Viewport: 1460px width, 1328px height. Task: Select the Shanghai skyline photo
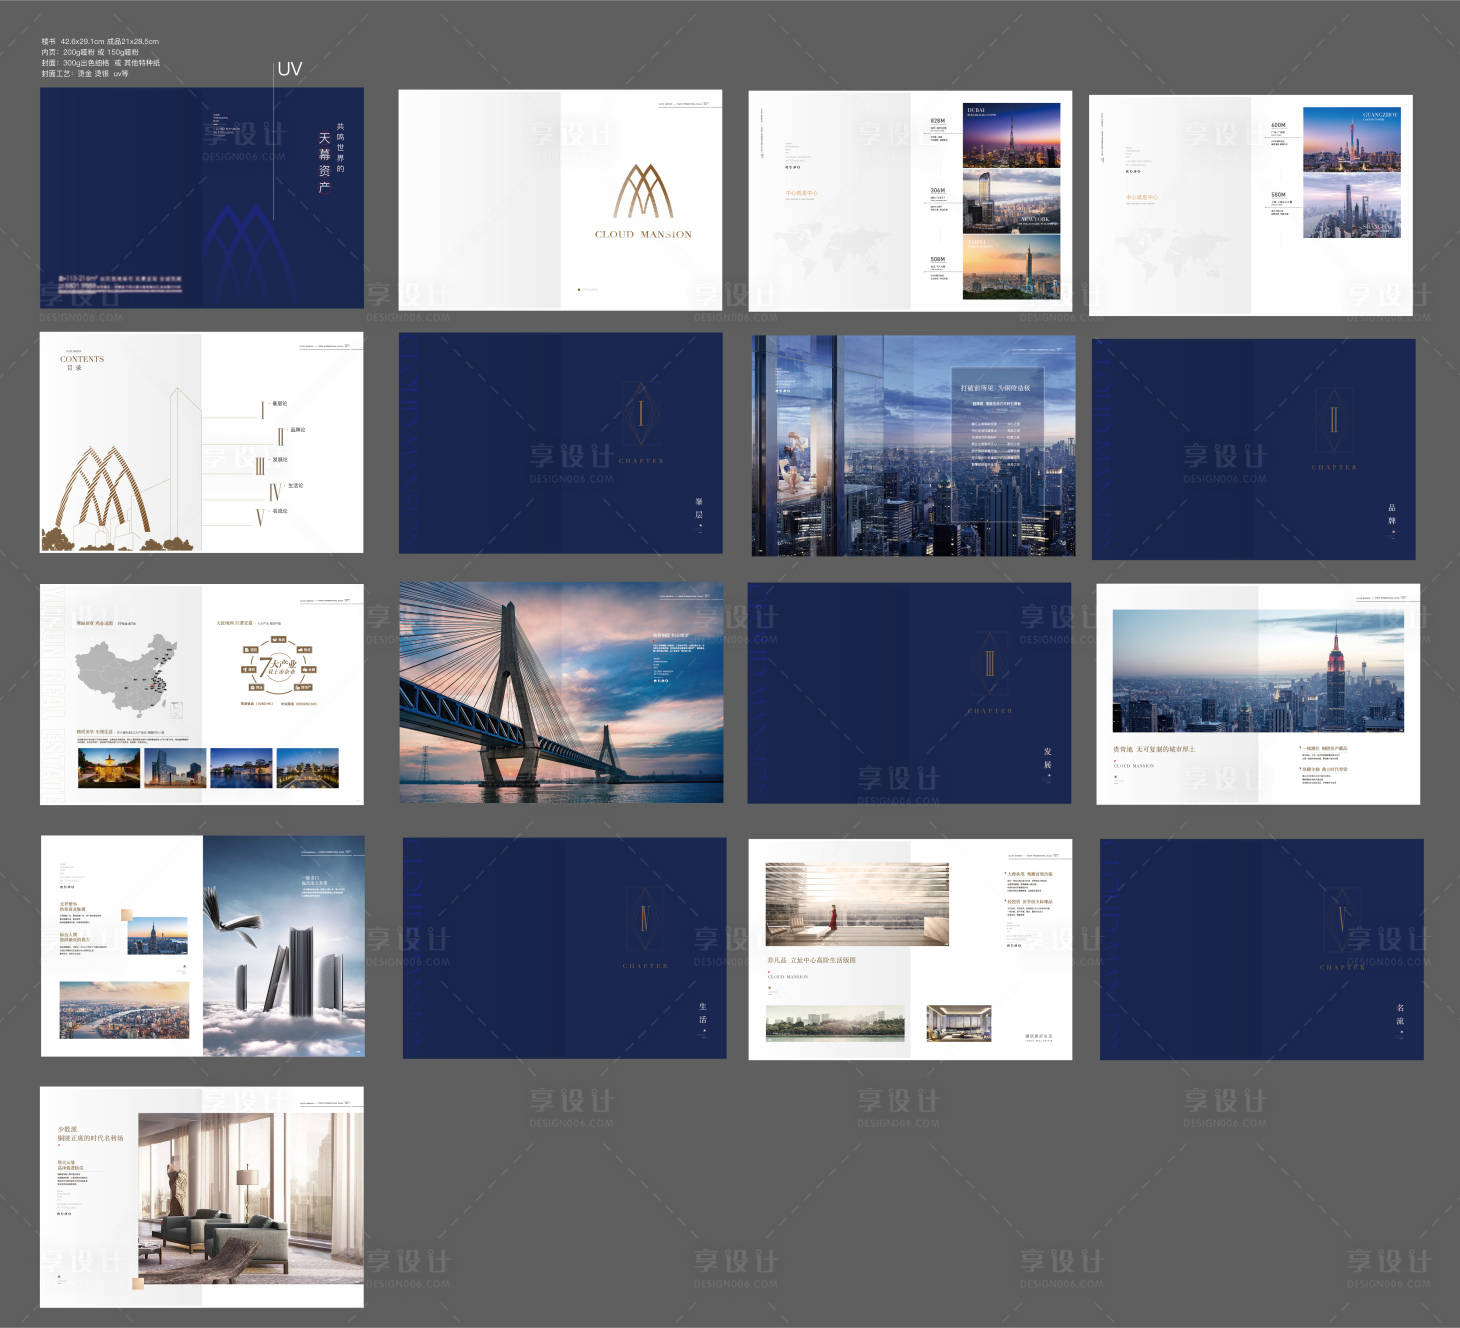click(x=1351, y=207)
